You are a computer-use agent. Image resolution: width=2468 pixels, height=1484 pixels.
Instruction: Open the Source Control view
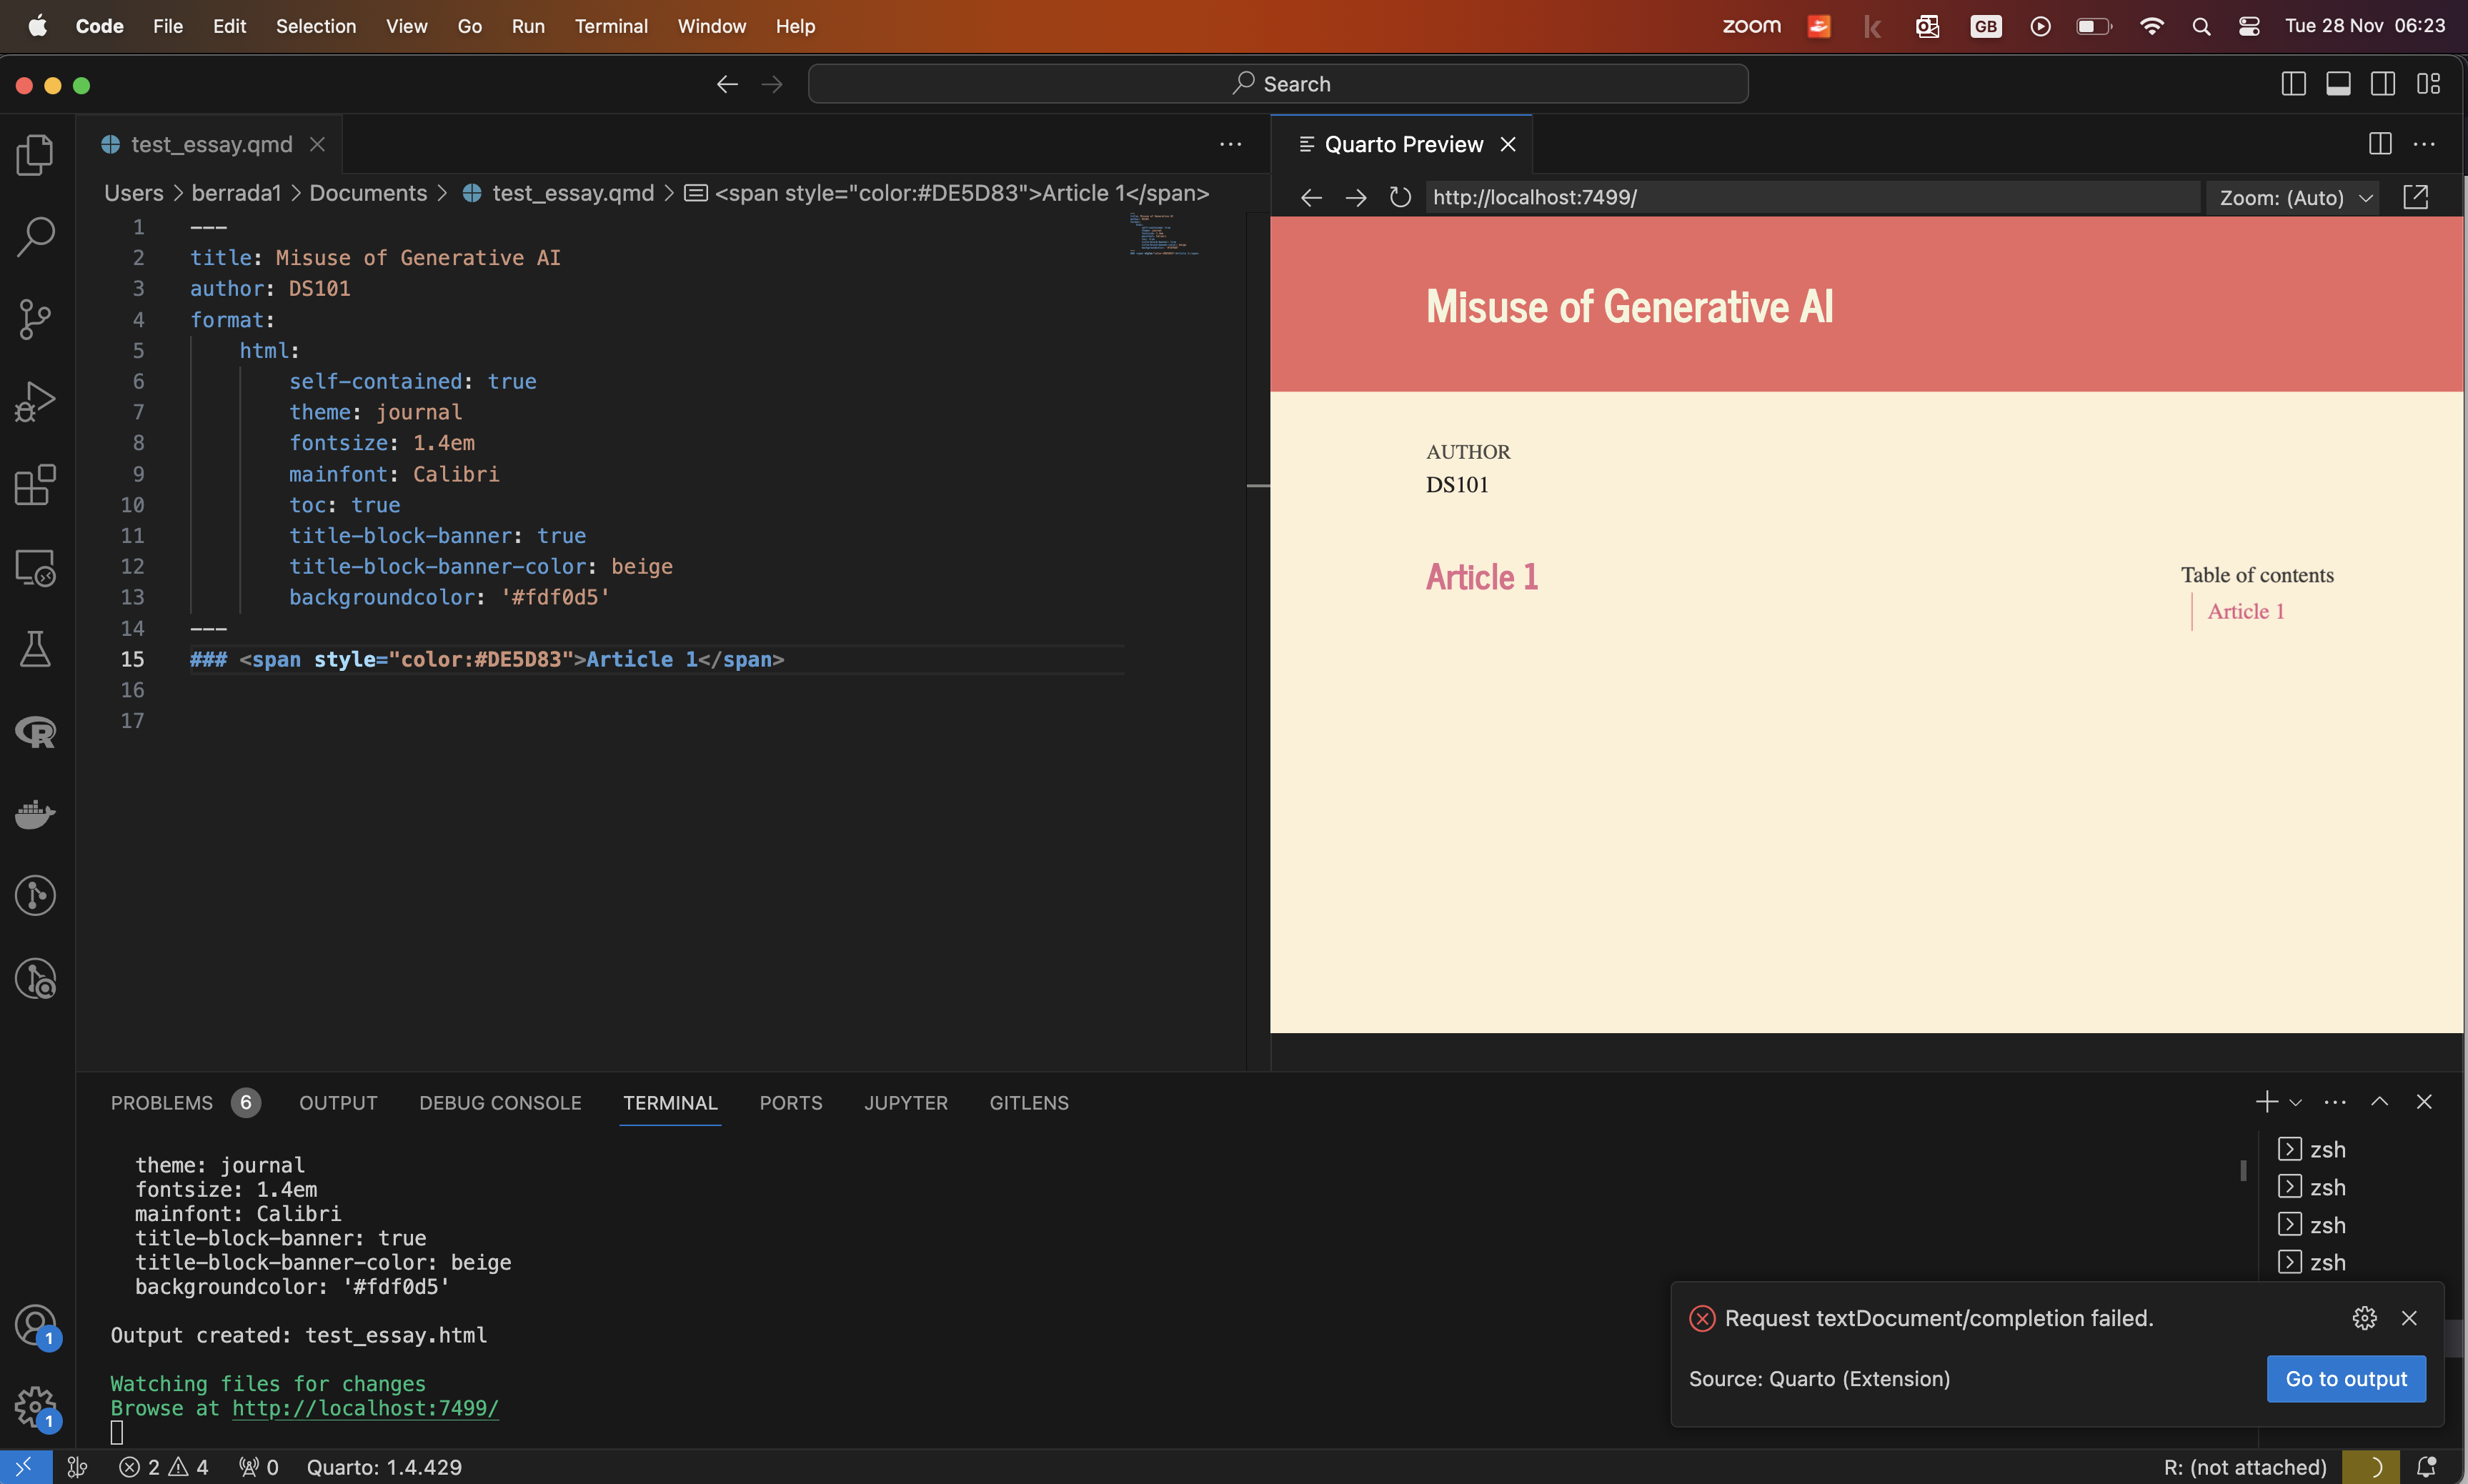[35, 319]
